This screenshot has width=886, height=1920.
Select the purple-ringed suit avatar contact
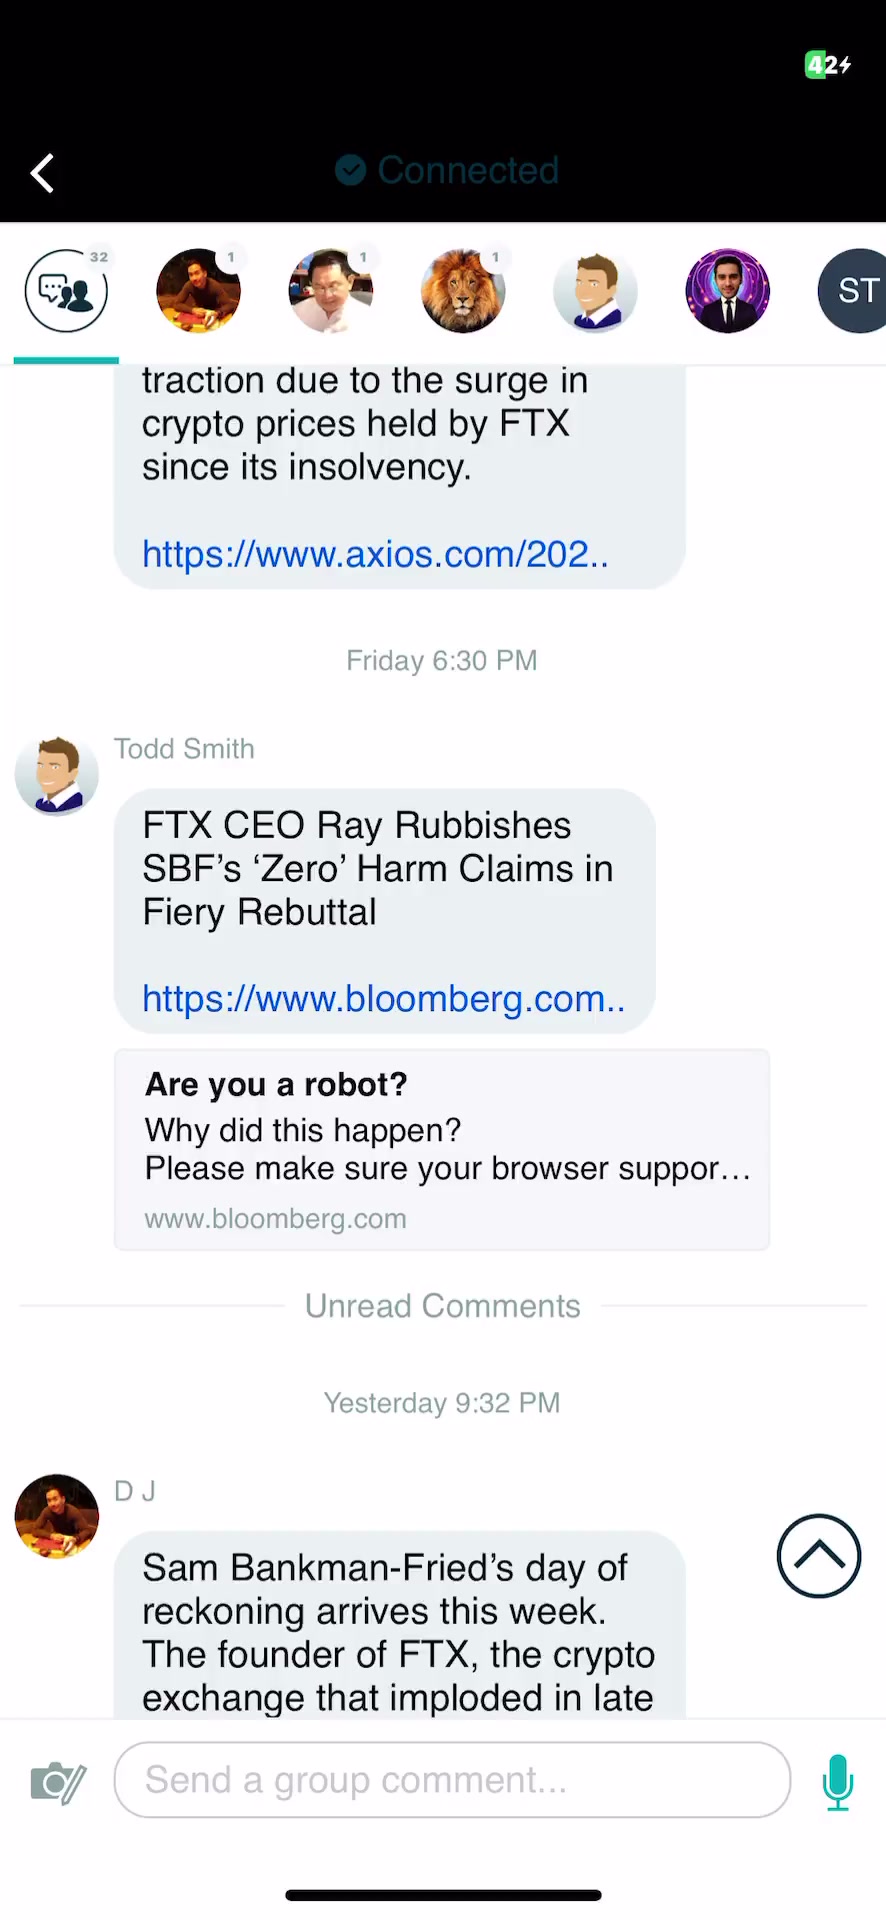[x=727, y=291]
